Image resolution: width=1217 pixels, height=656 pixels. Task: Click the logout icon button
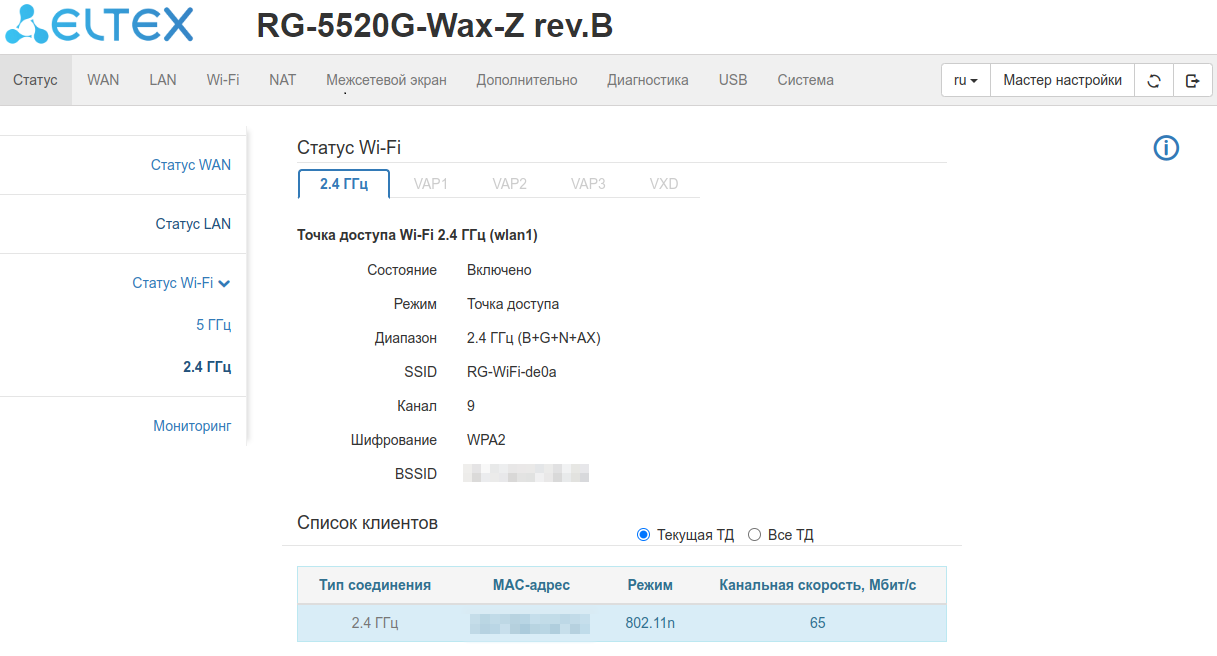tap(1192, 80)
